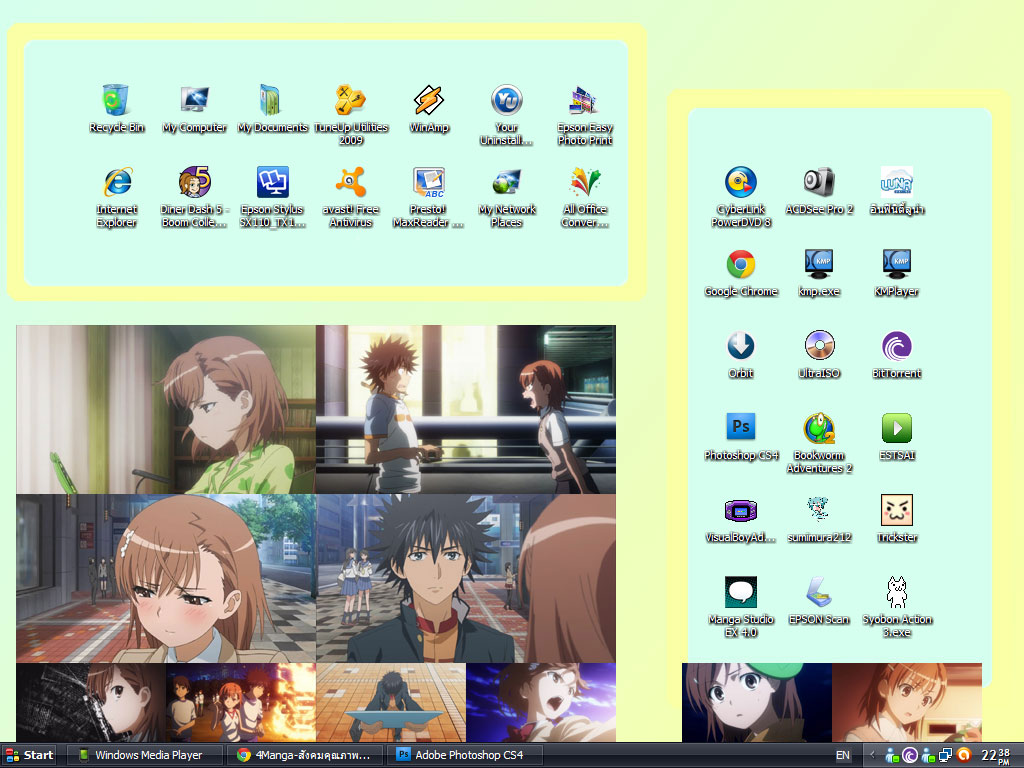Screen dimensions: 1024x768
Task: Expand hidden system tray icons arrow
Action: 872,755
